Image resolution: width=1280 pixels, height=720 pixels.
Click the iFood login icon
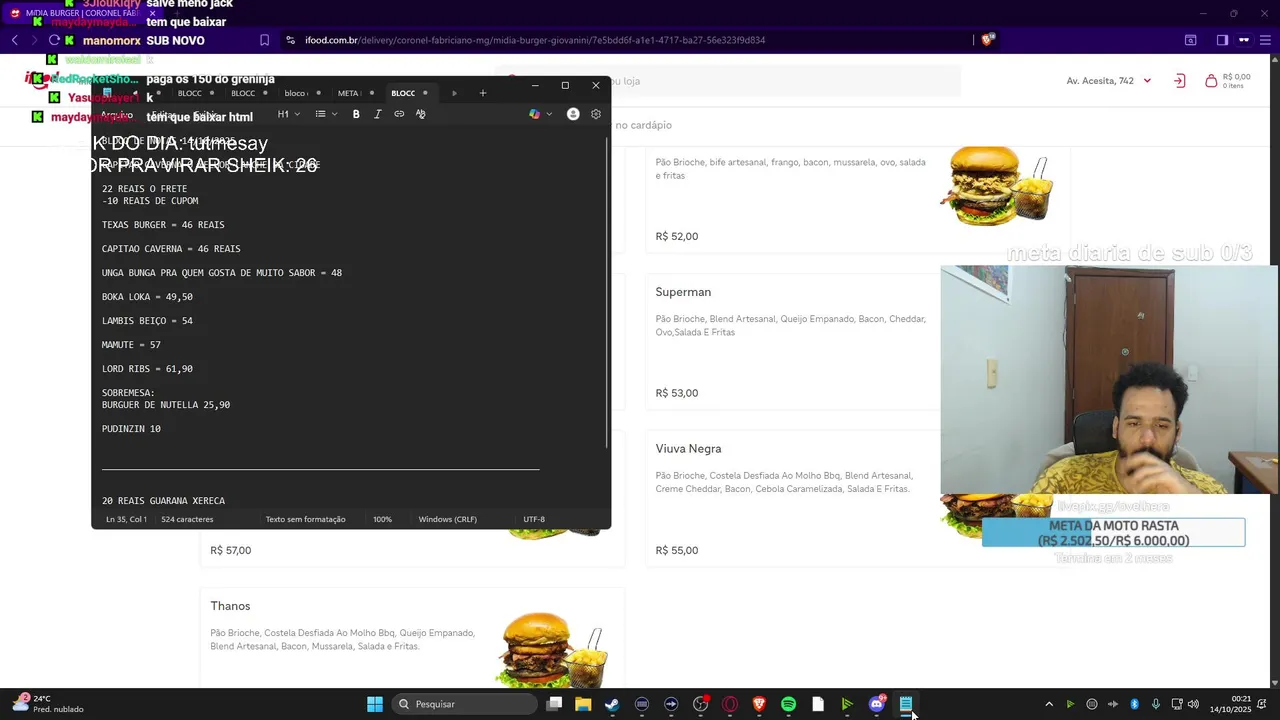click(x=1180, y=81)
